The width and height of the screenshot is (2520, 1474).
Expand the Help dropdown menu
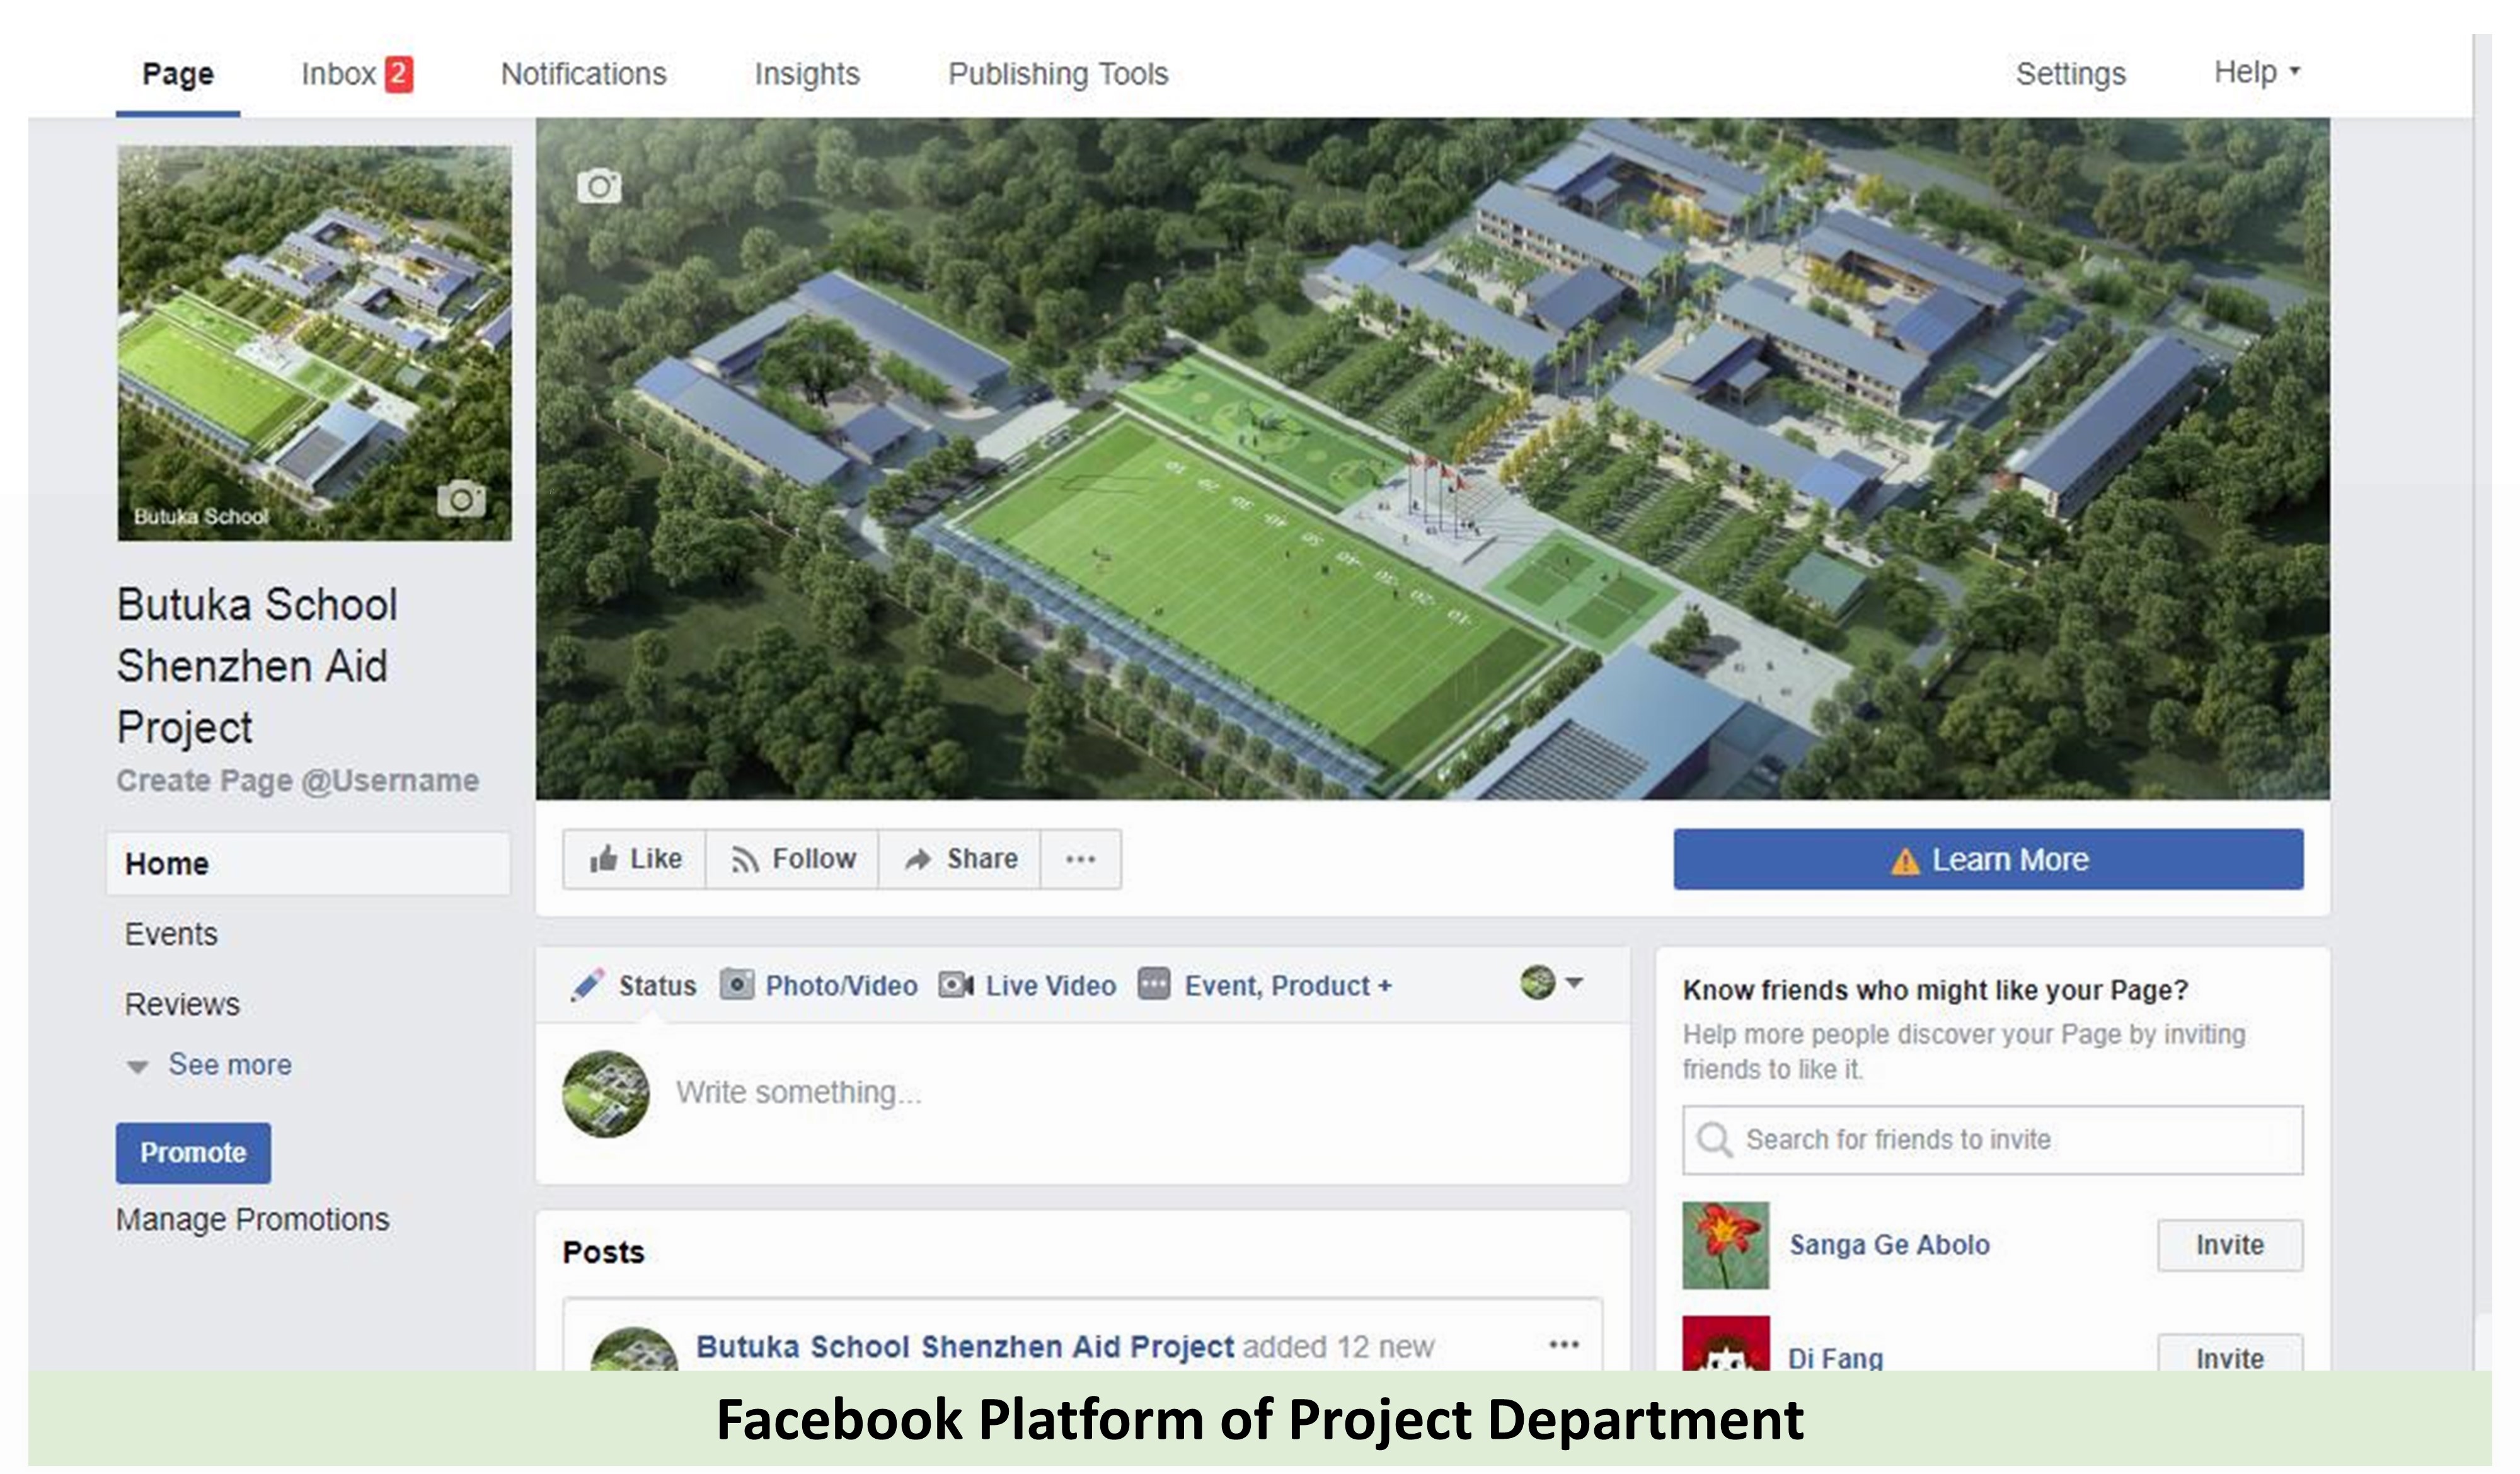(2257, 72)
